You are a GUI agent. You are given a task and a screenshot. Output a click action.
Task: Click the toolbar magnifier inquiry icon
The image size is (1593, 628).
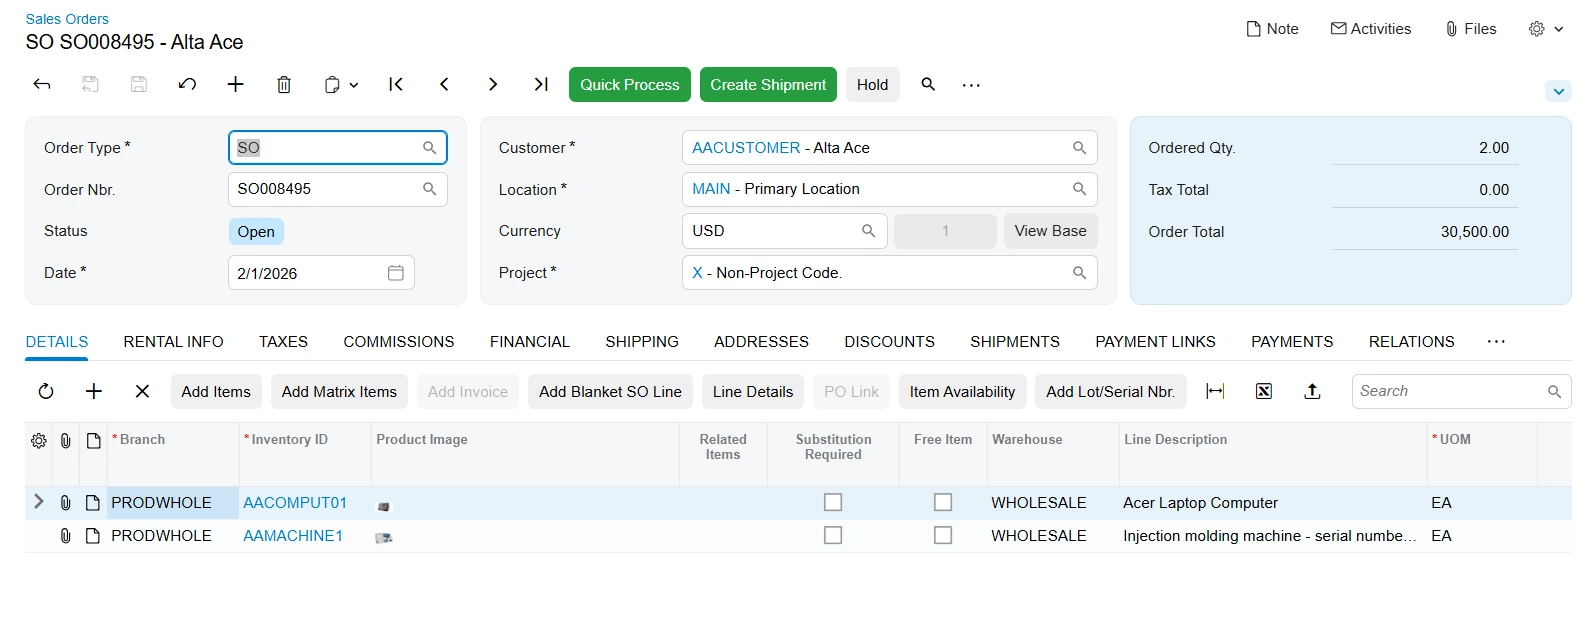(x=928, y=85)
